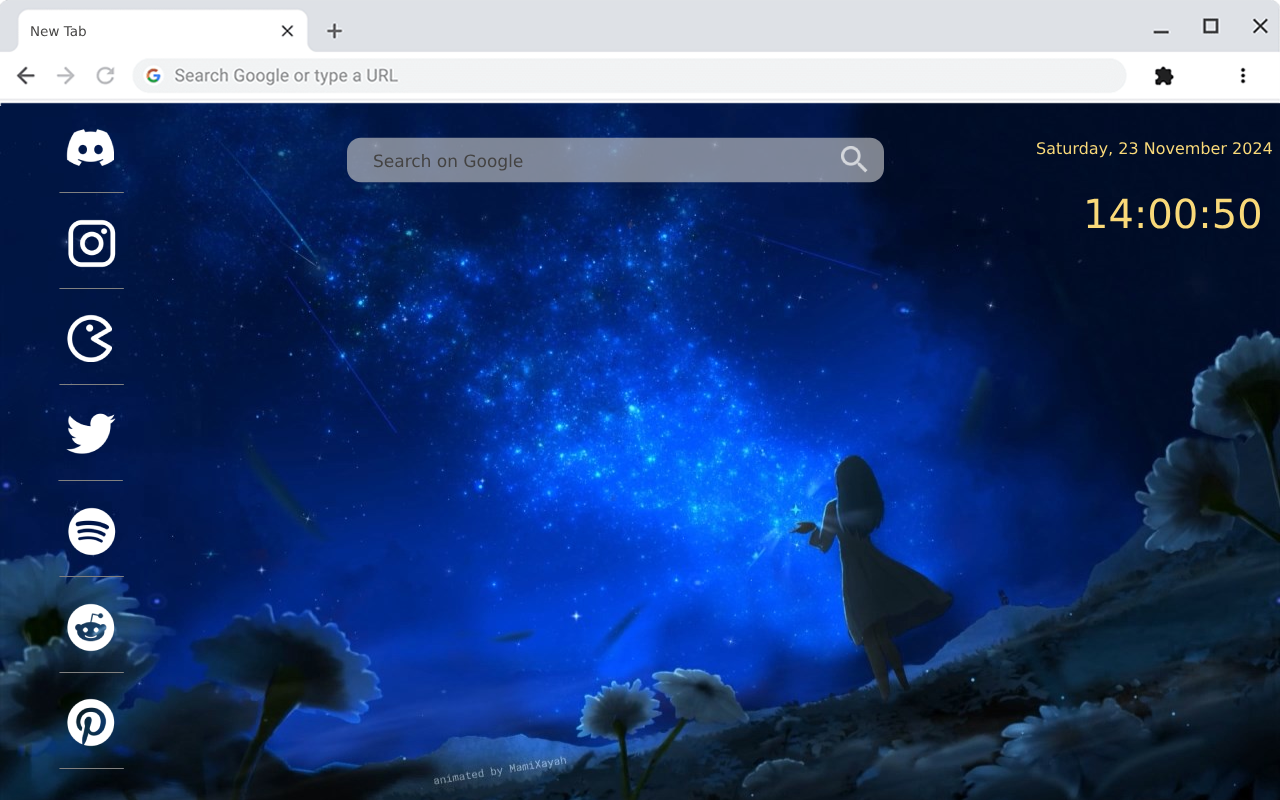The image size is (1280, 800).
Task: Open the Pinterest shortcut icon
Action: tap(91, 723)
